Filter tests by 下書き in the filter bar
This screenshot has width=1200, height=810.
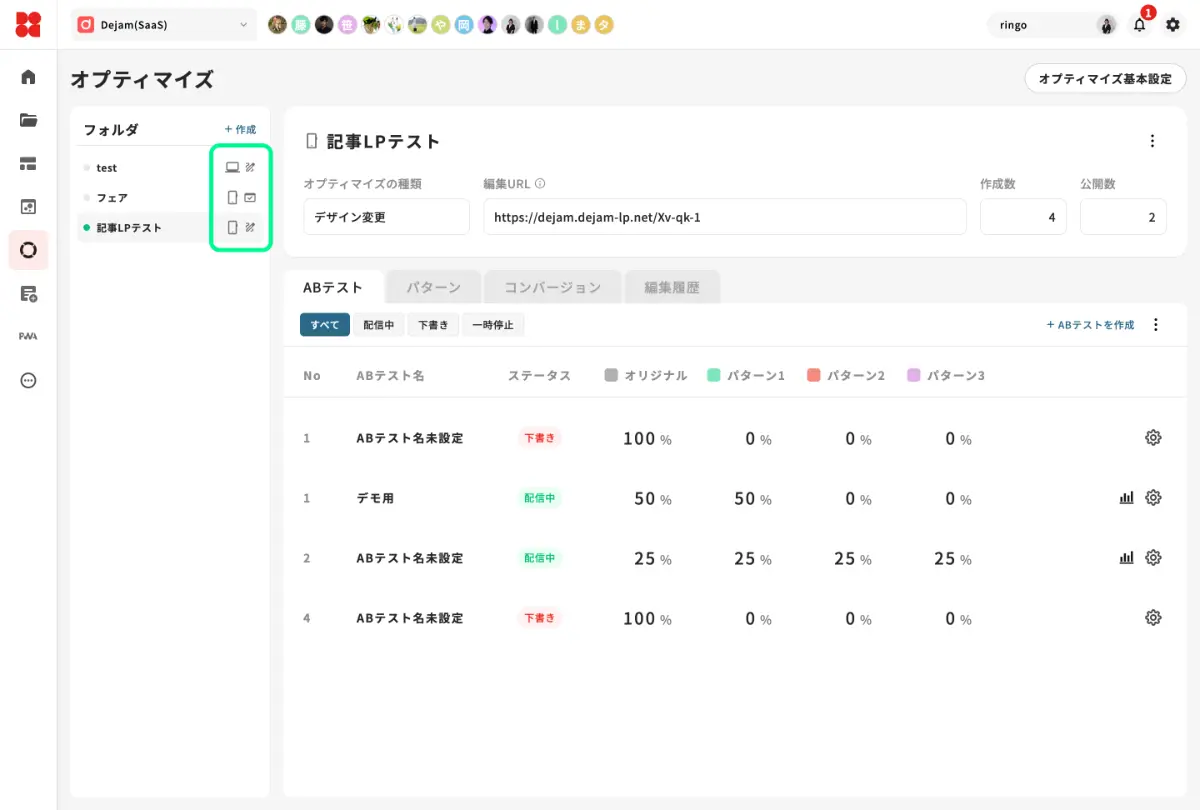click(x=433, y=325)
